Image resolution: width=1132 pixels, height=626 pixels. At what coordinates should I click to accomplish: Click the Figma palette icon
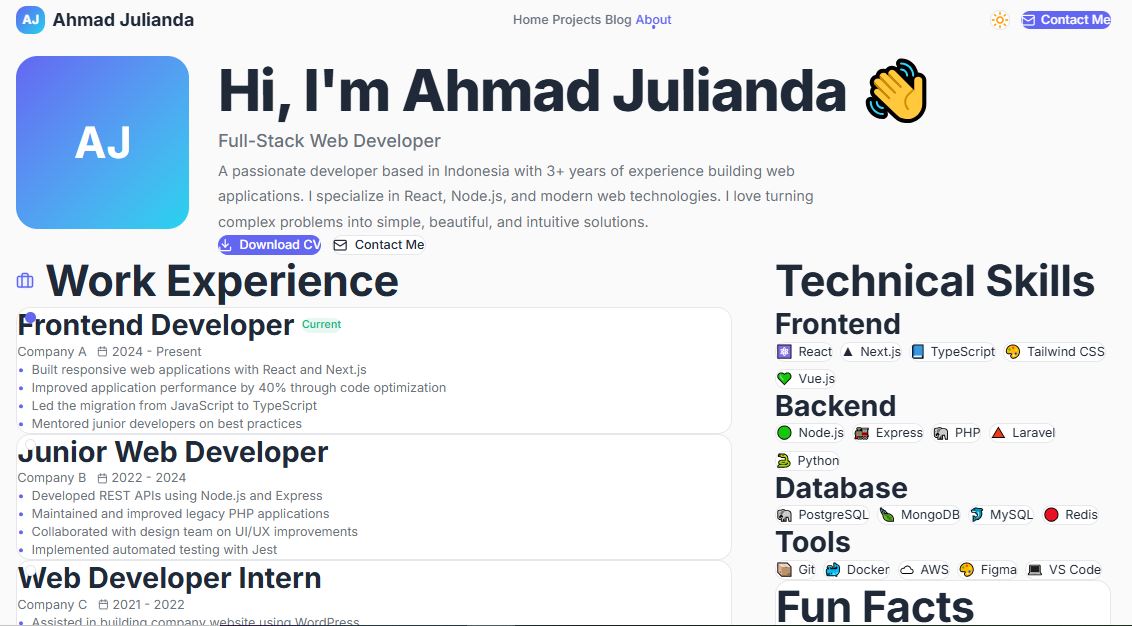tap(966, 569)
